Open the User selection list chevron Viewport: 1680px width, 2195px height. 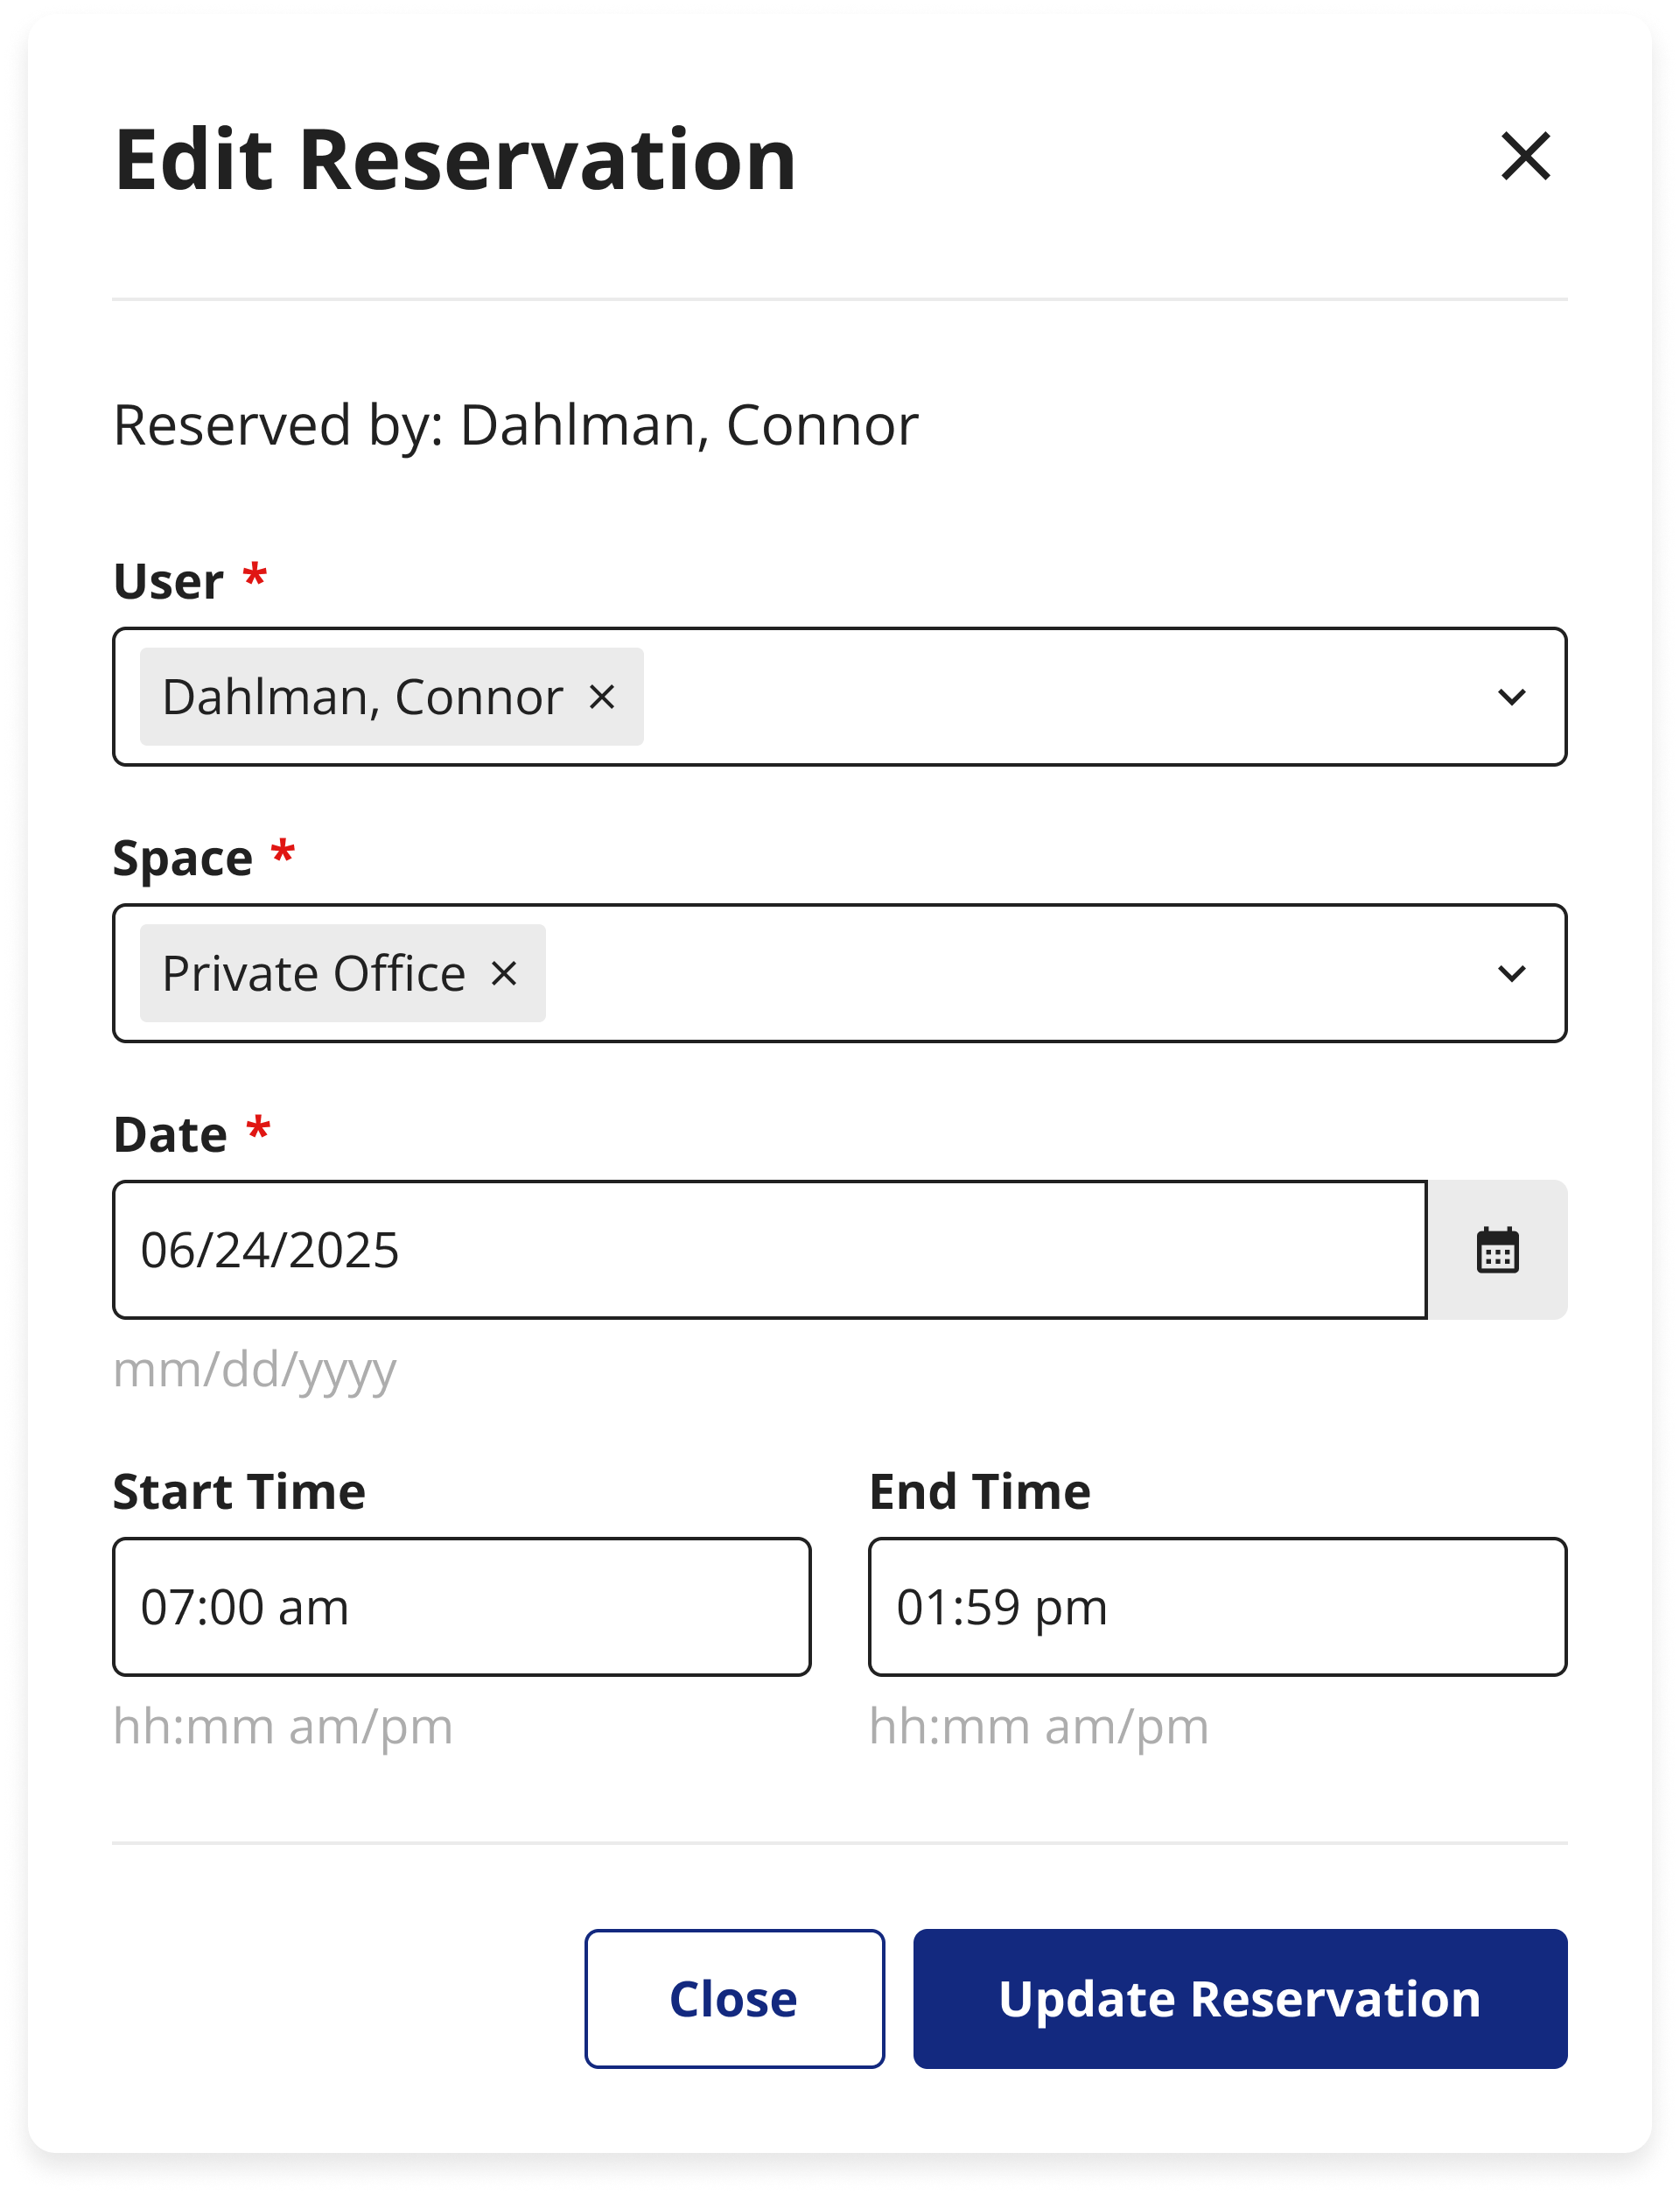tap(1513, 697)
